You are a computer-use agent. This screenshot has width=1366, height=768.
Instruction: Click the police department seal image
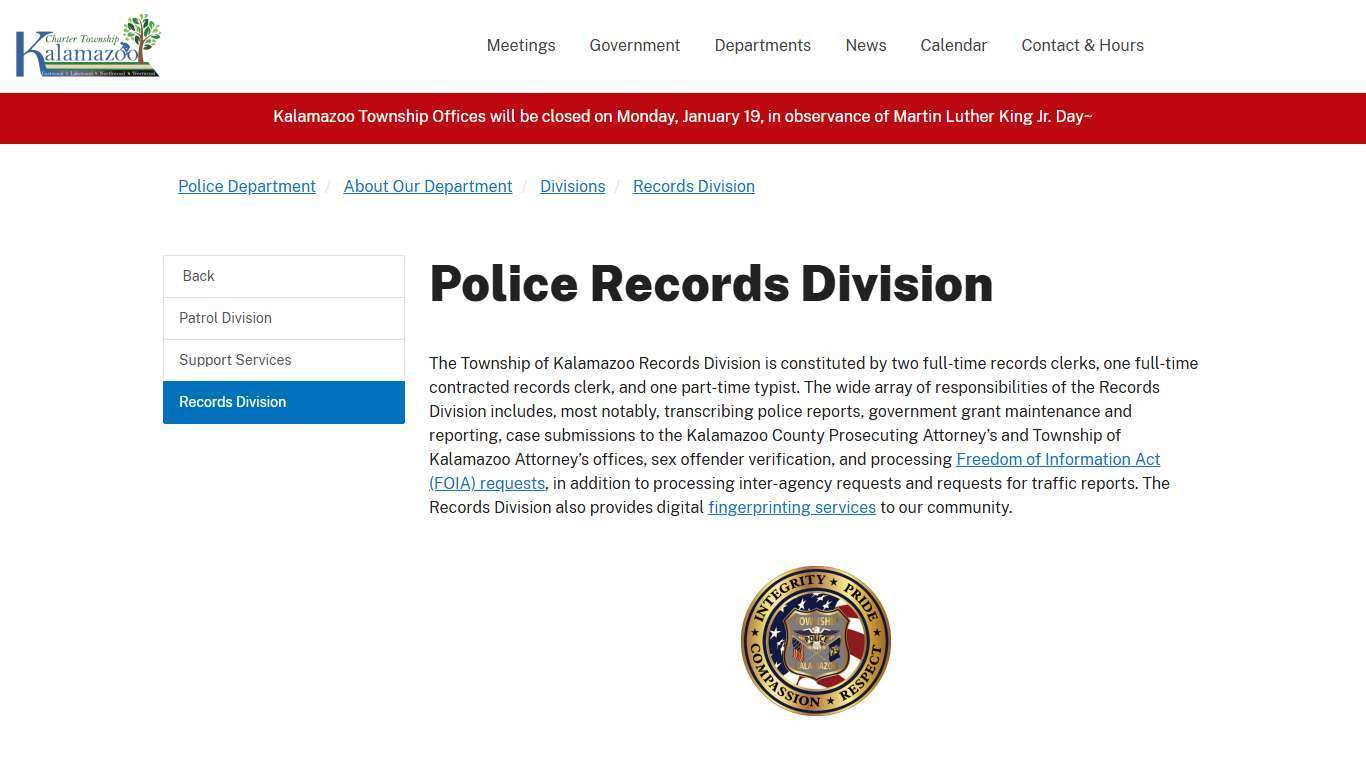815,640
